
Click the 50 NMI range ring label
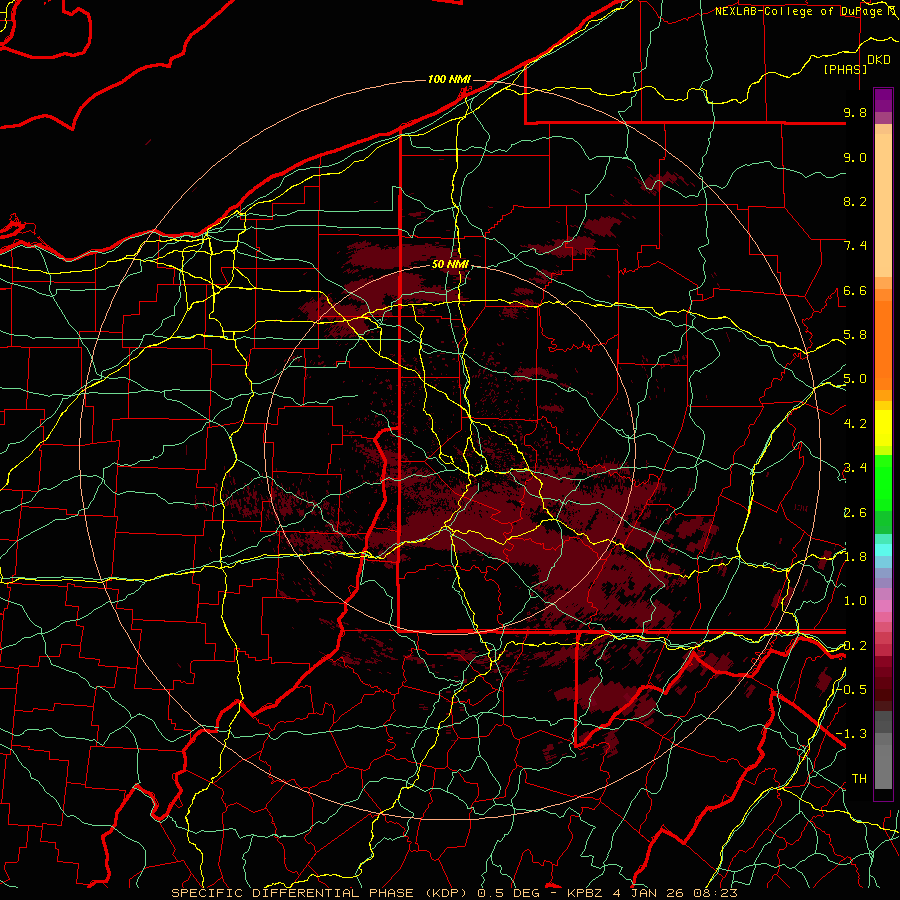tap(450, 265)
